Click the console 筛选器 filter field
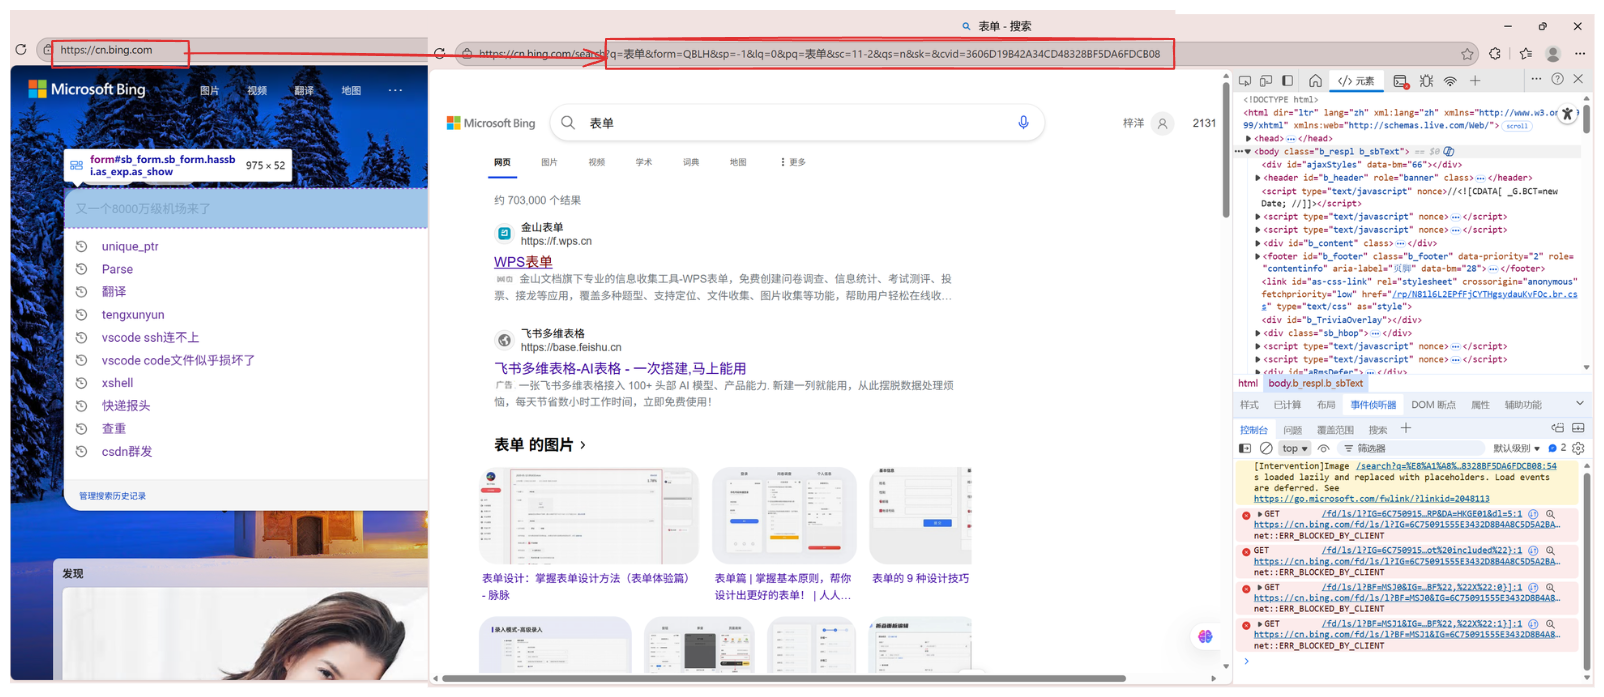Screen dimensions: 1604x697 click(x=1413, y=448)
